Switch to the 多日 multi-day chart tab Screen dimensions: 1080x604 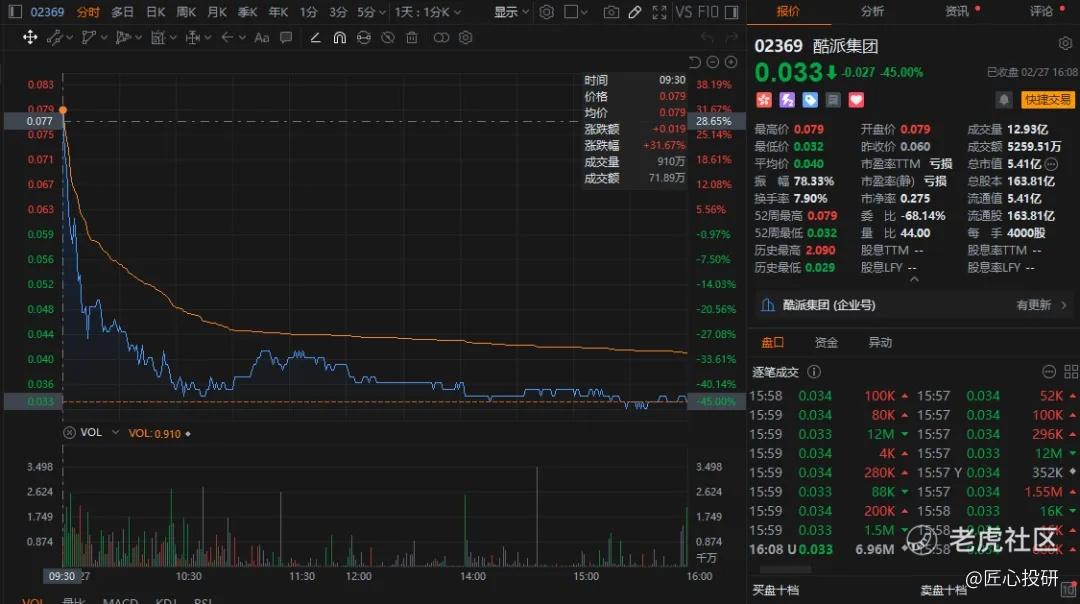tap(123, 12)
